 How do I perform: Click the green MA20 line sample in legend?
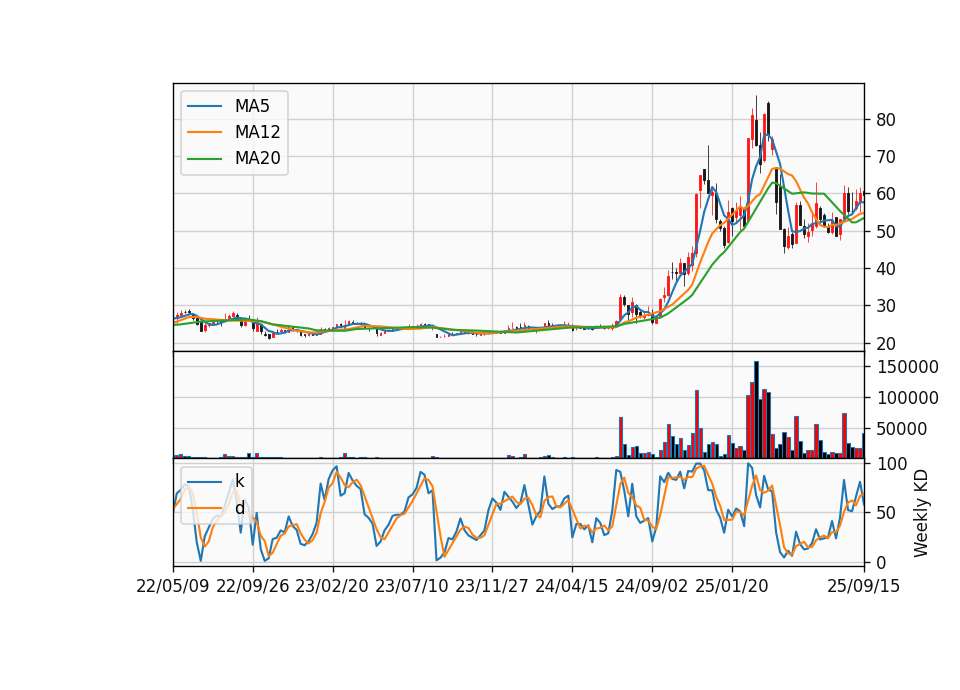pyautogui.click(x=204, y=158)
